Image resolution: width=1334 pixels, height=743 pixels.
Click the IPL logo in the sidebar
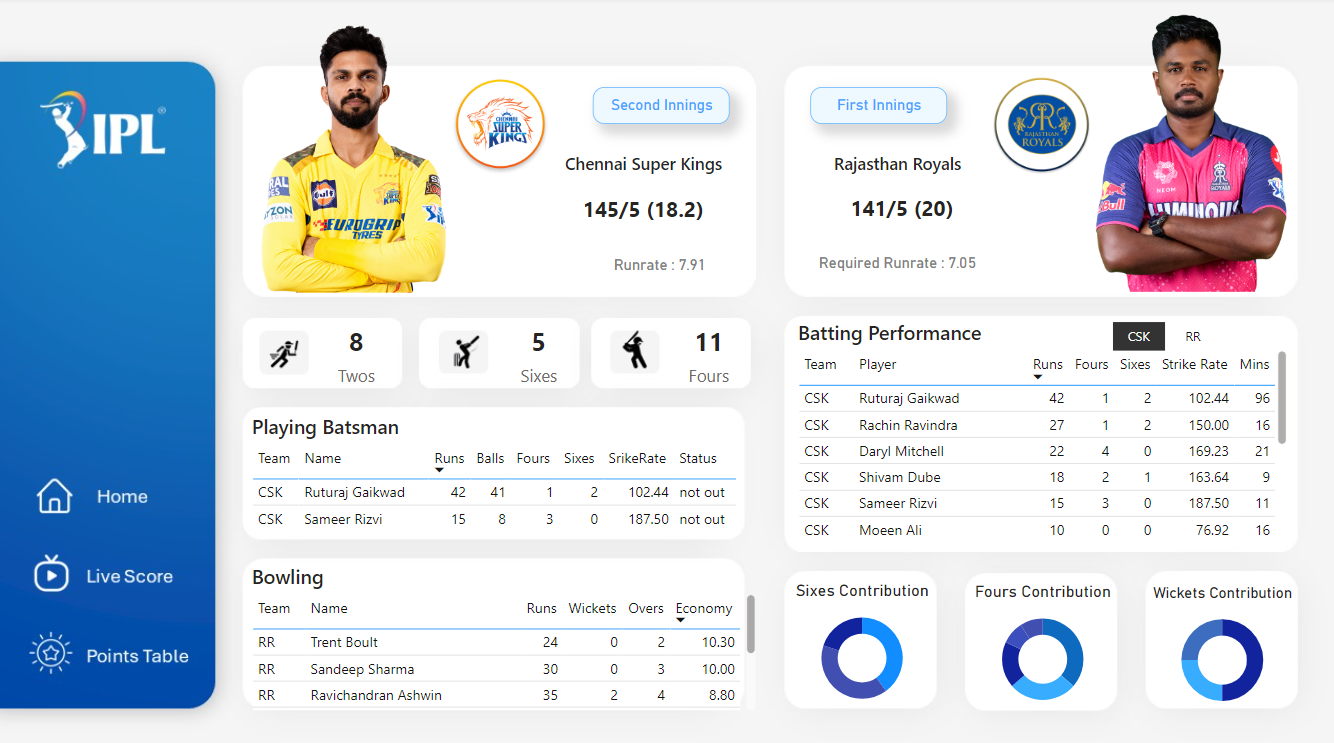pos(103,129)
